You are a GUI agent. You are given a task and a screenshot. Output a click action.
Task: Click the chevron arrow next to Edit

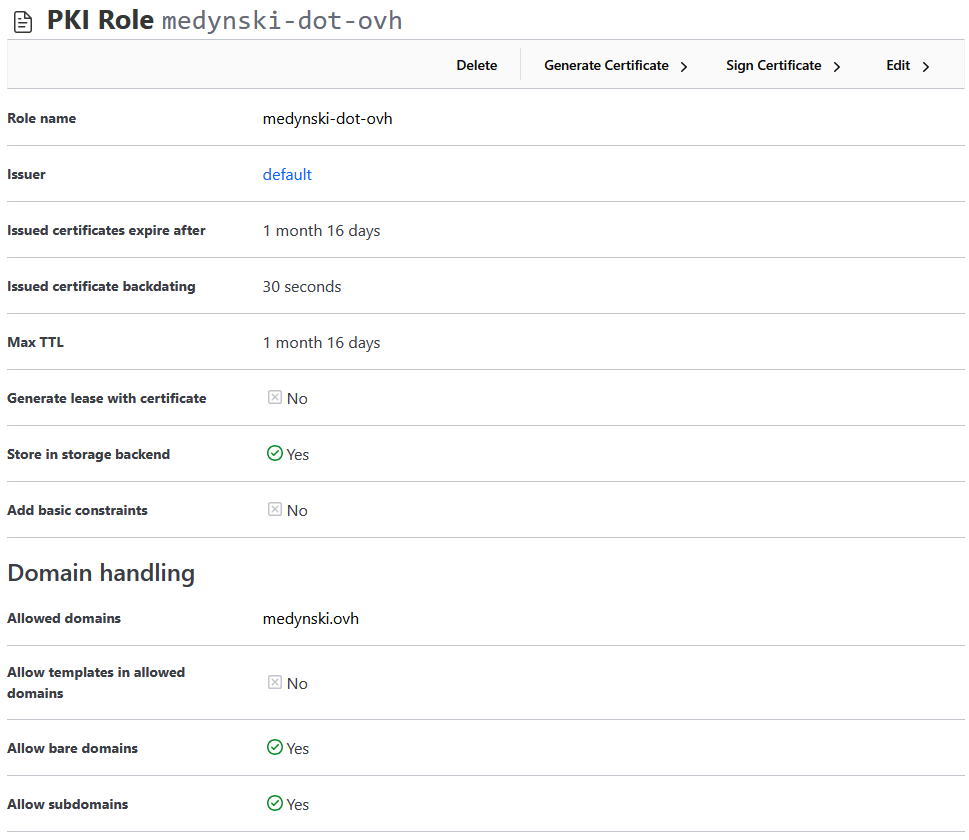[926, 67]
